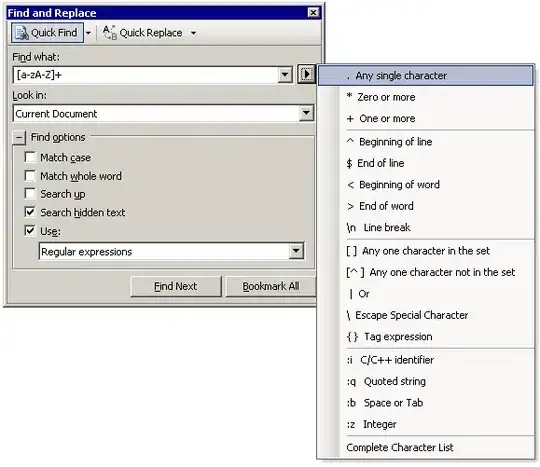
Task: Enable the Match case checkbox
Action: [x=30, y=157]
